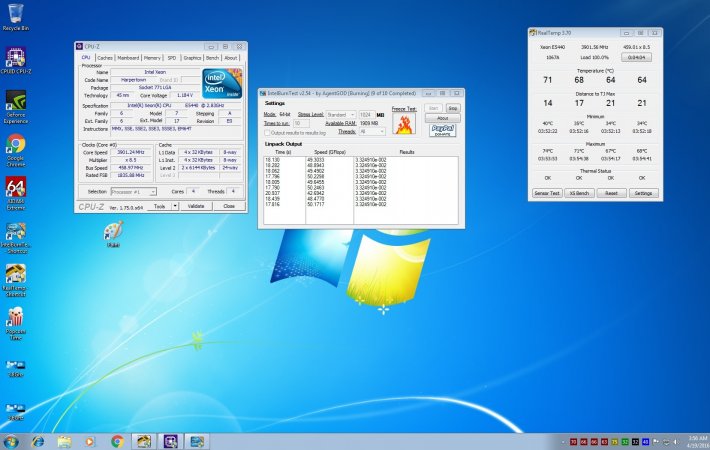The image size is (710, 450).
Task: Open the Windows Start menu orb
Action: coord(11,441)
